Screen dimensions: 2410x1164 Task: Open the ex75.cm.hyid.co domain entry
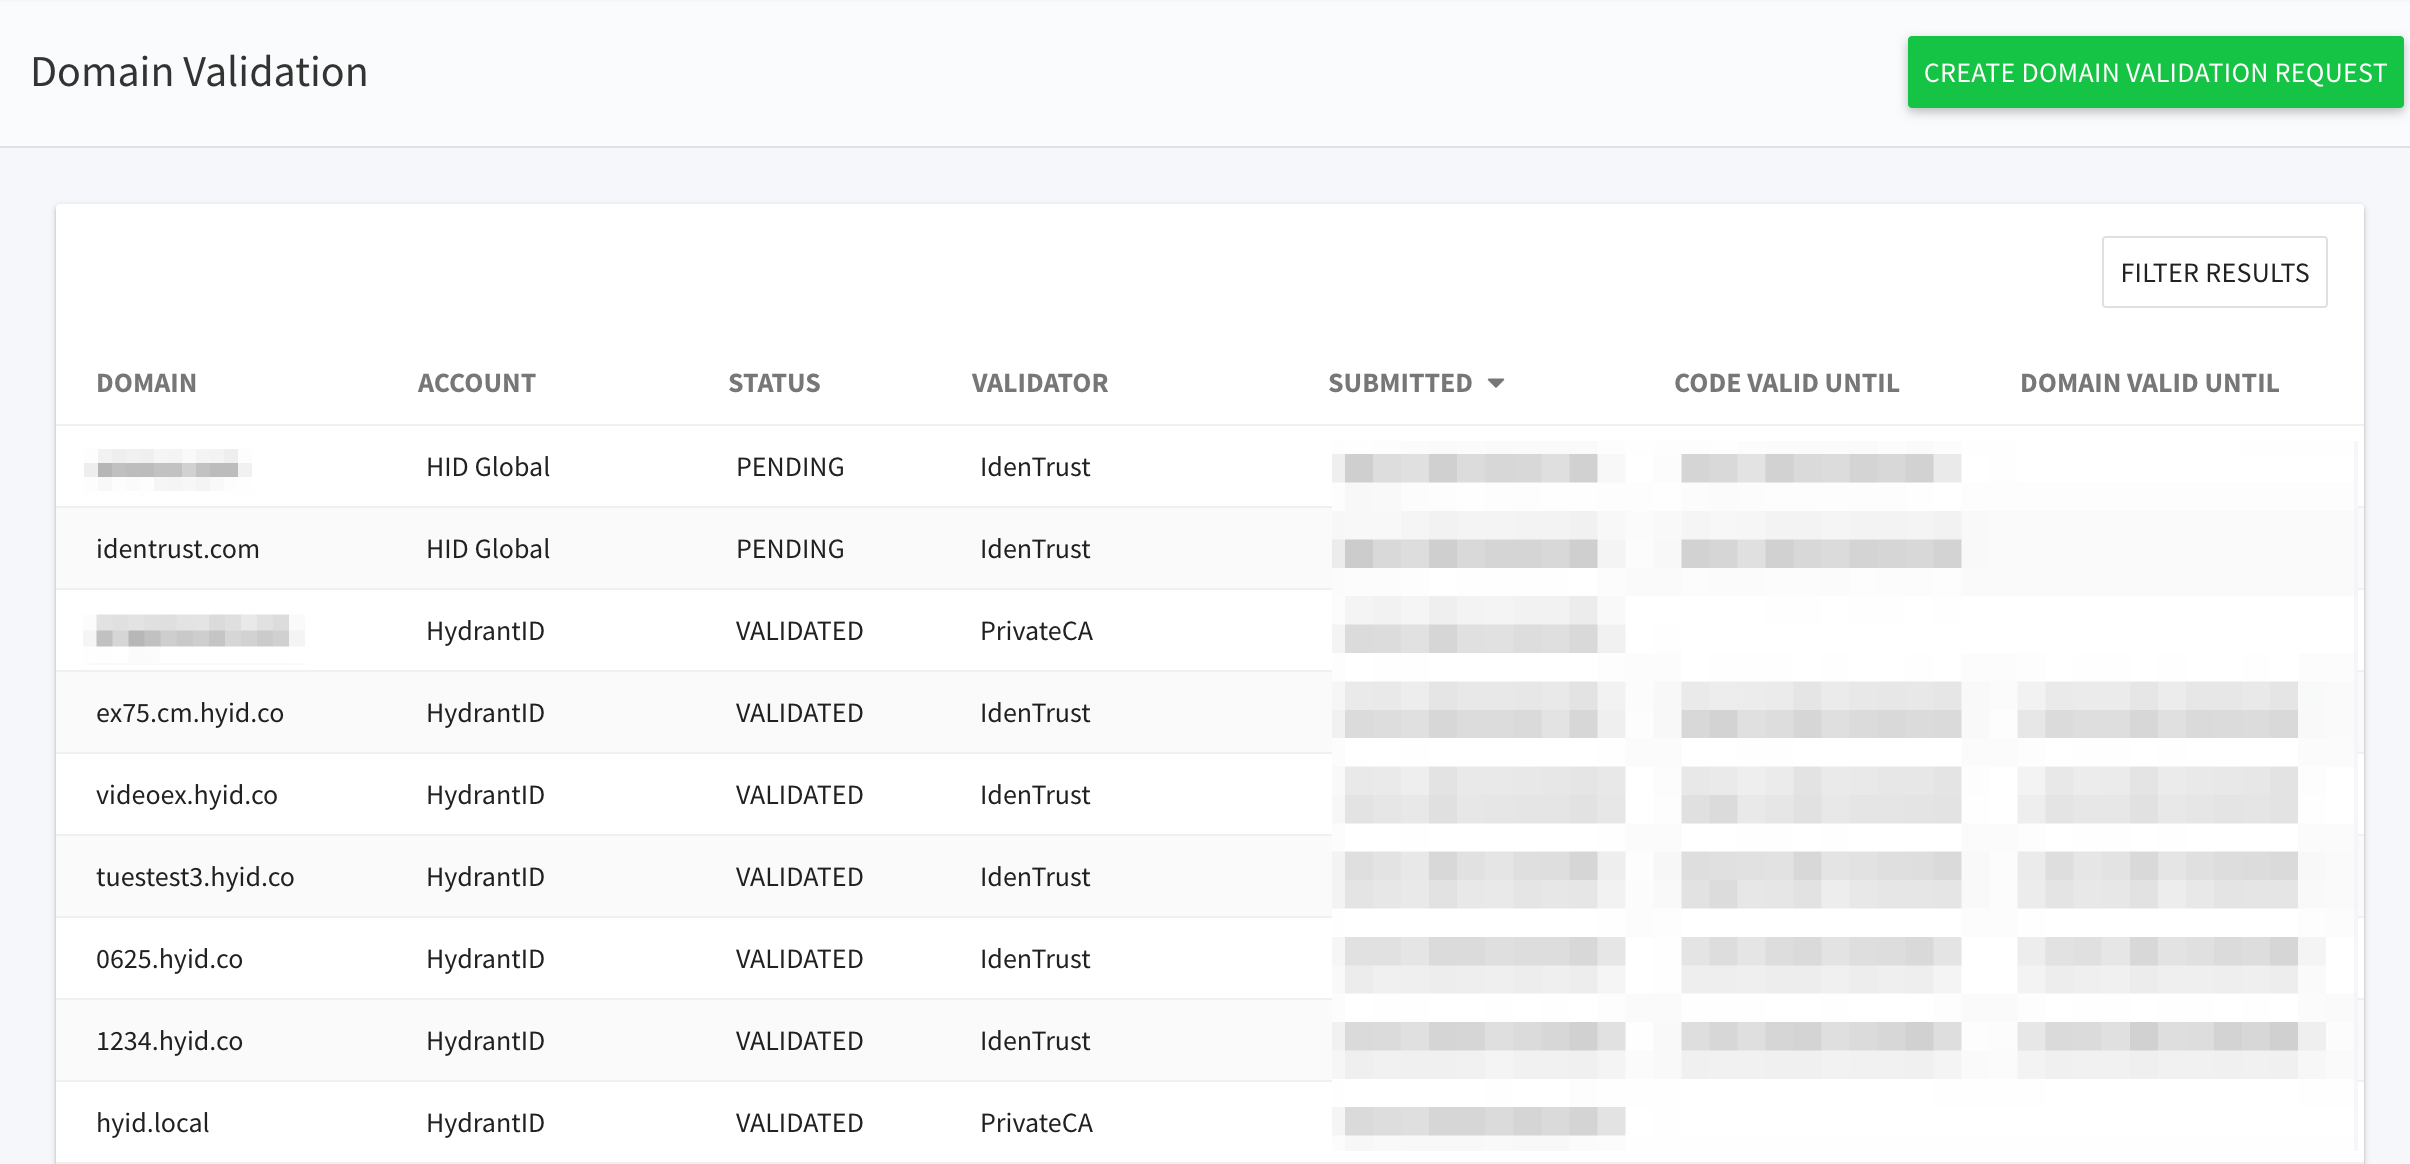[x=190, y=713]
